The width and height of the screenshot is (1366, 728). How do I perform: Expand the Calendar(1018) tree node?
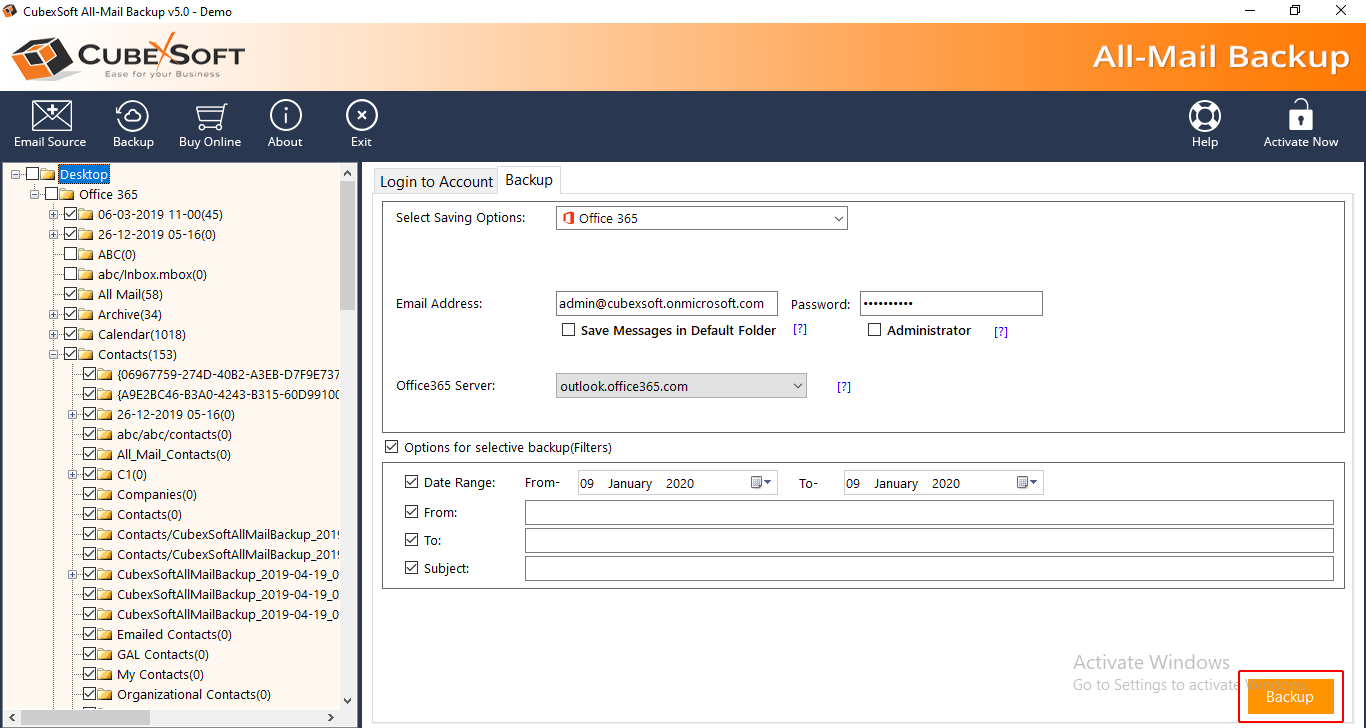tap(53, 334)
